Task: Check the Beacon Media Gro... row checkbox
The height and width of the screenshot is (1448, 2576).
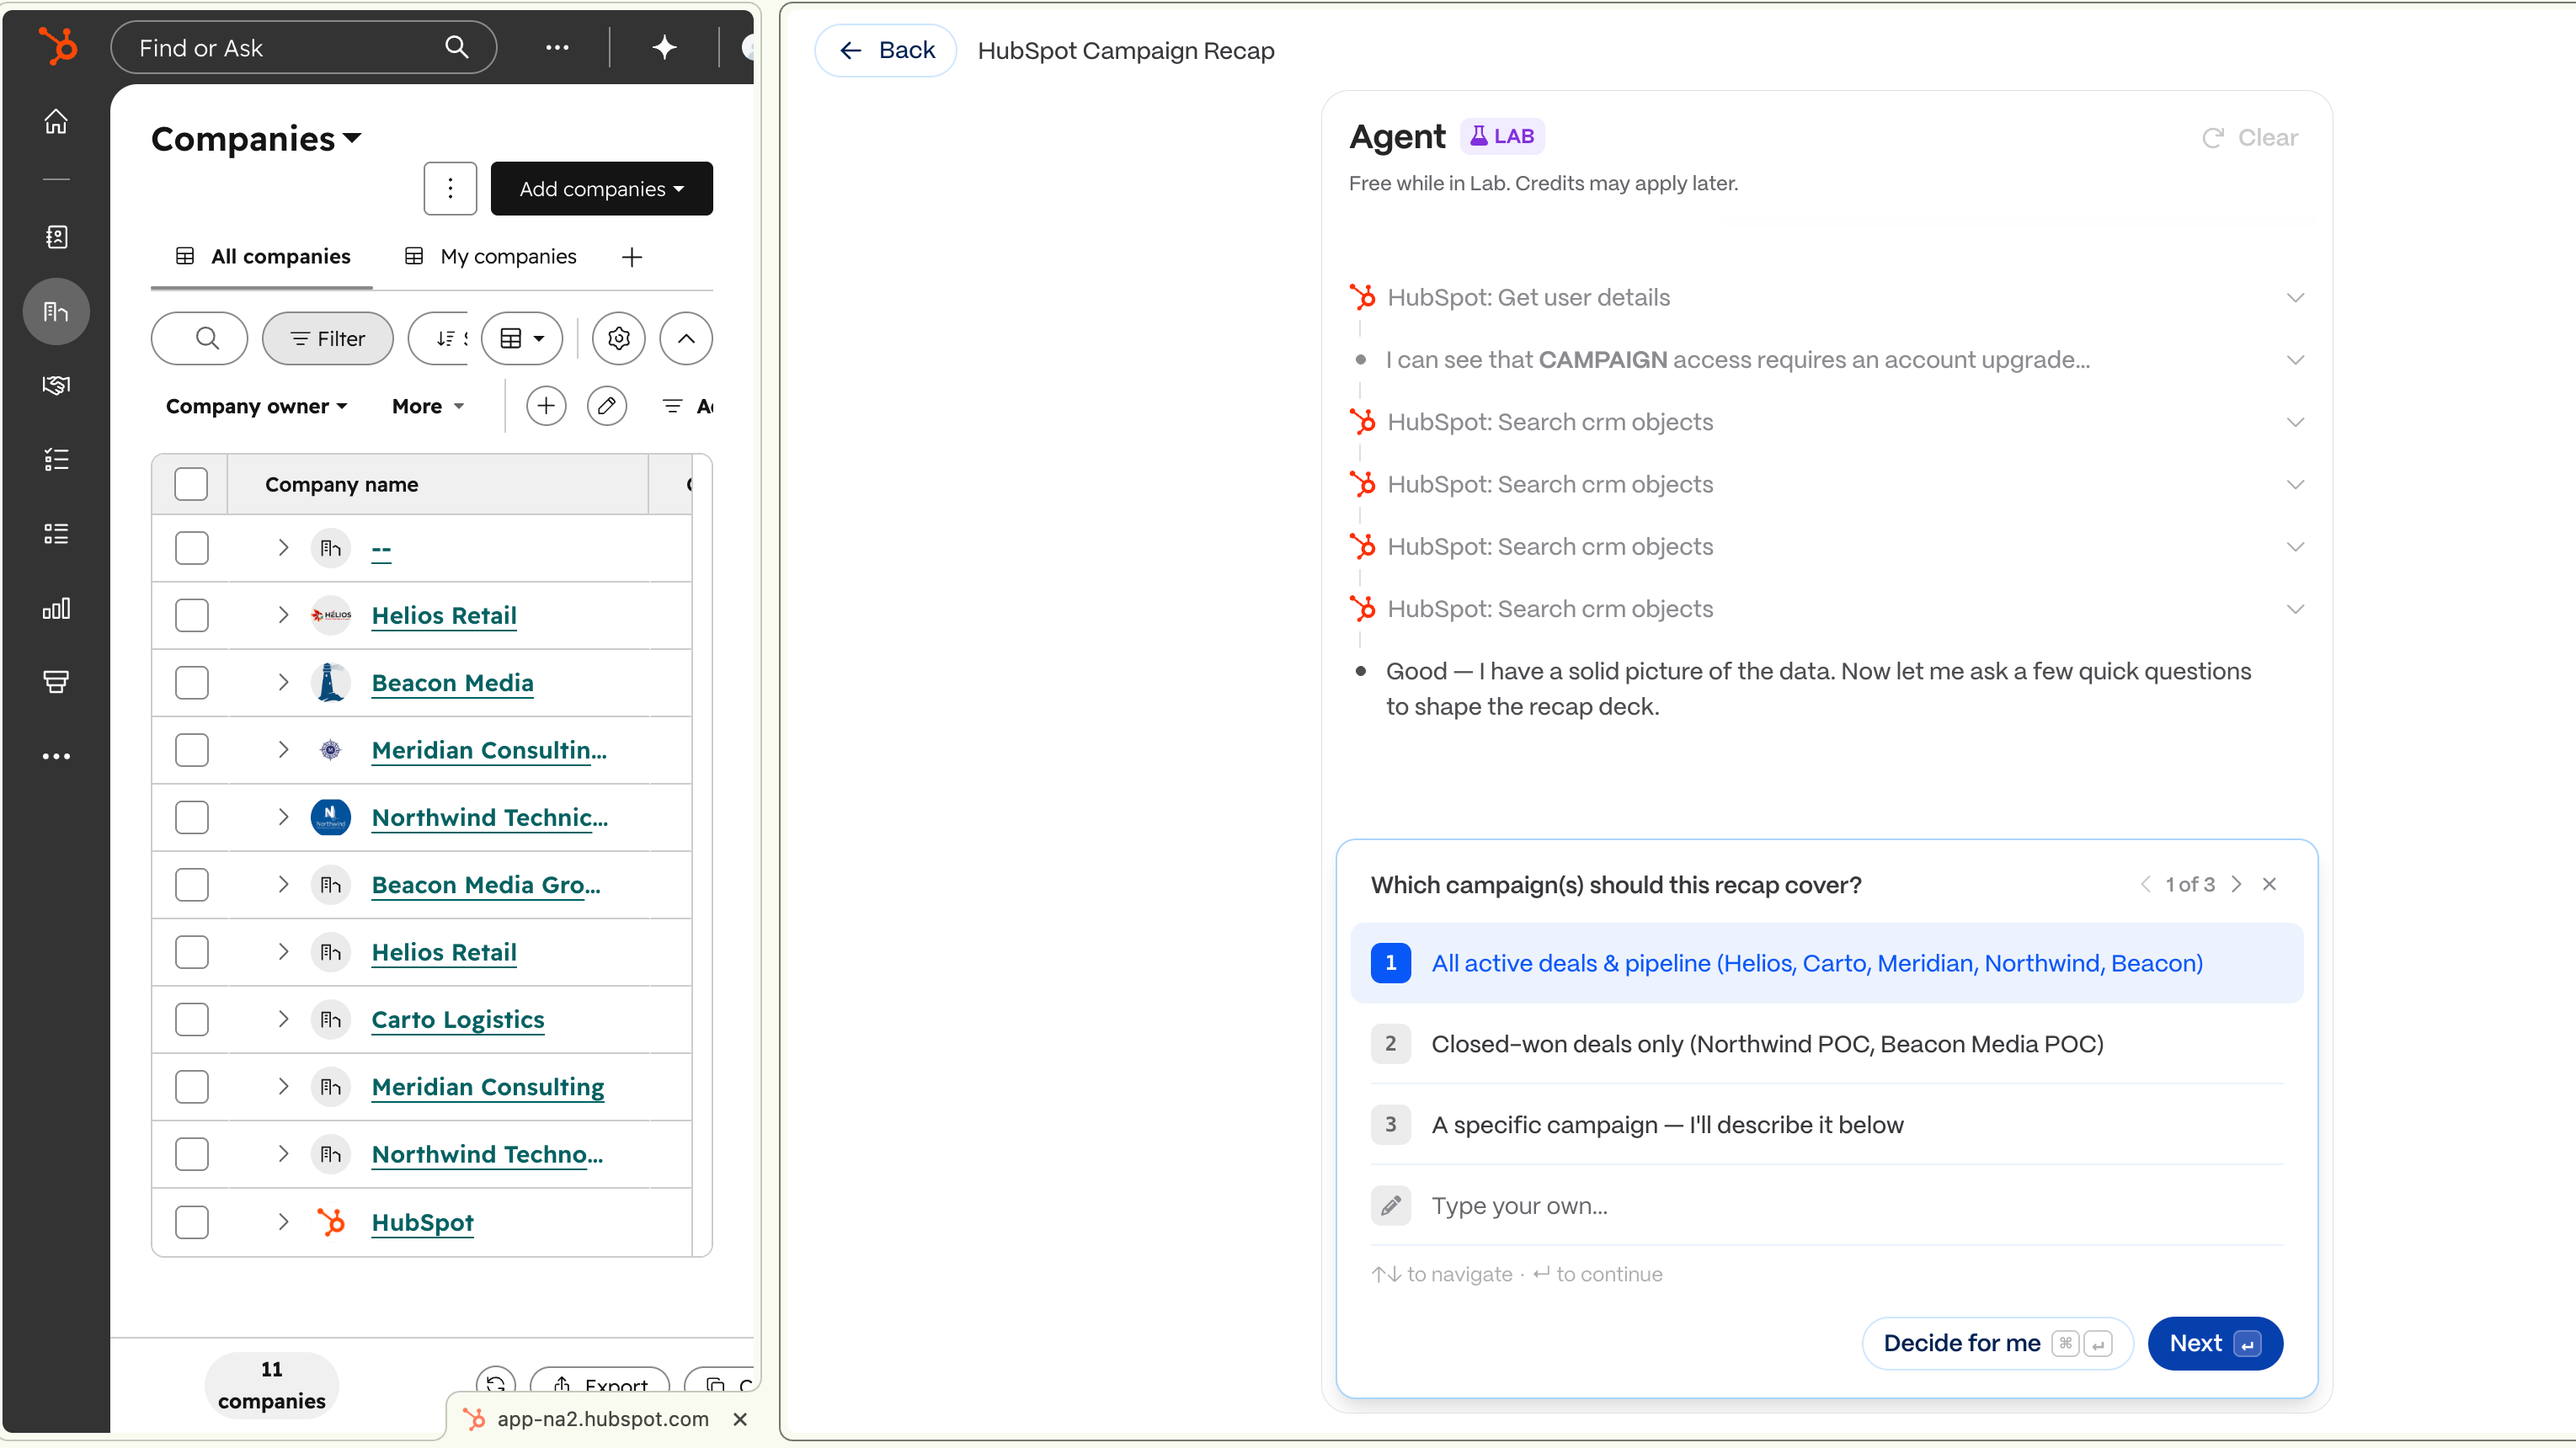Action: click(191, 885)
